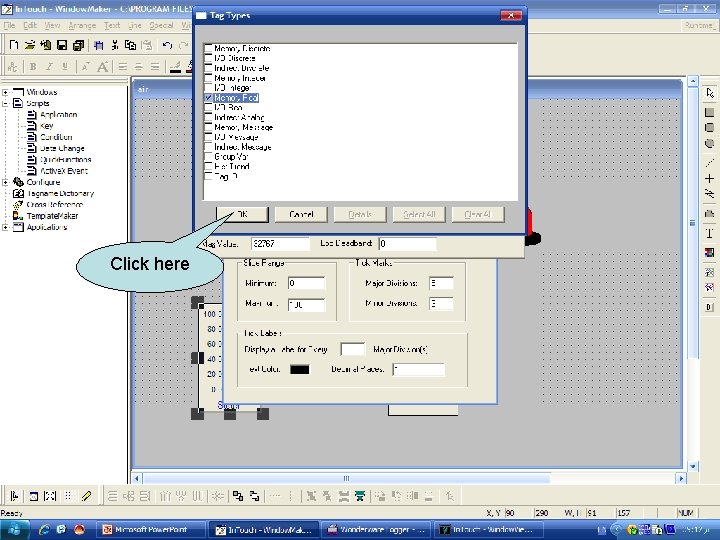Click the Cut scissors icon
This screenshot has height=540, width=720.
(115, 45)
